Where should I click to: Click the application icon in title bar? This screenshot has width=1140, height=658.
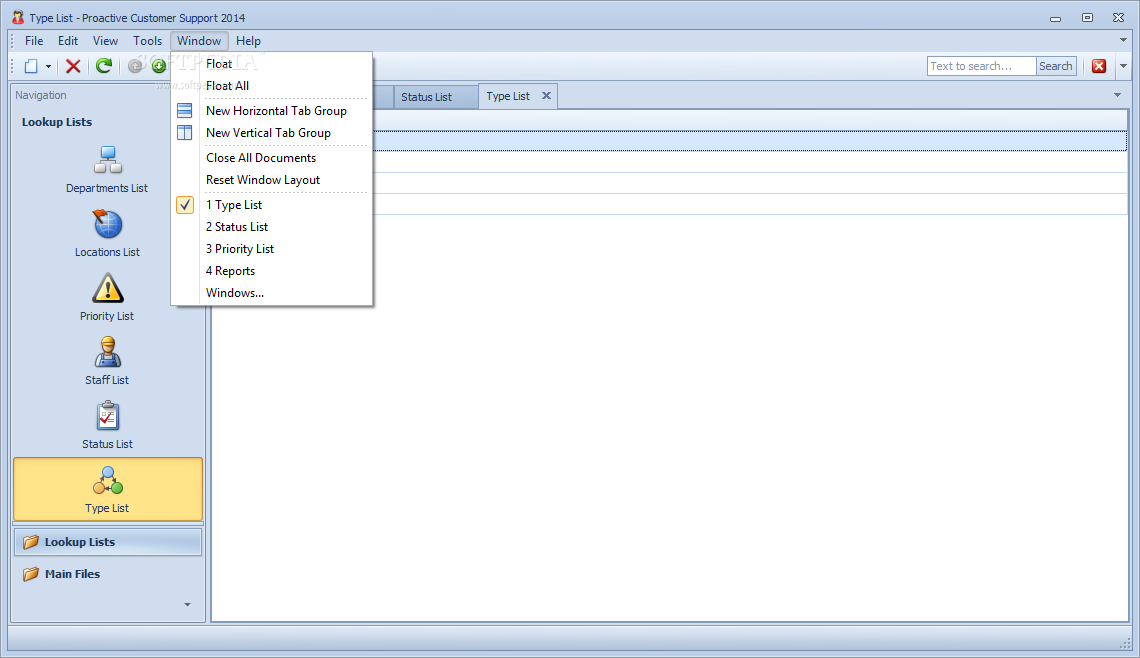click(x=17, y=17)
